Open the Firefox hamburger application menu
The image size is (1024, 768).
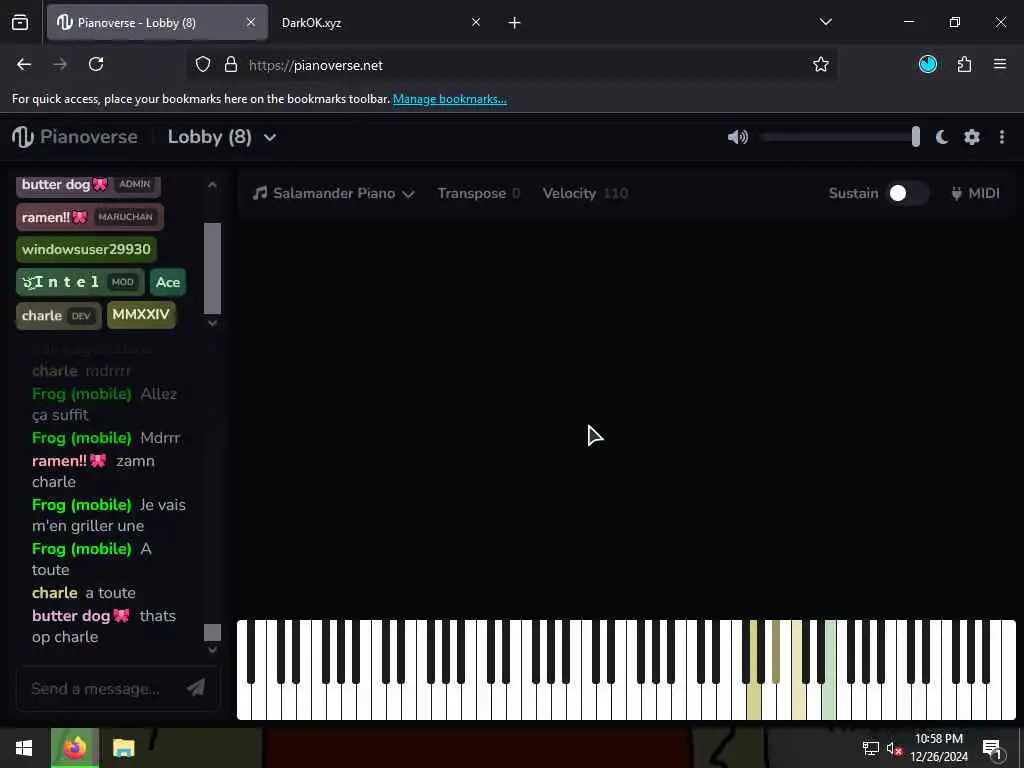[x=1000, y=64]
